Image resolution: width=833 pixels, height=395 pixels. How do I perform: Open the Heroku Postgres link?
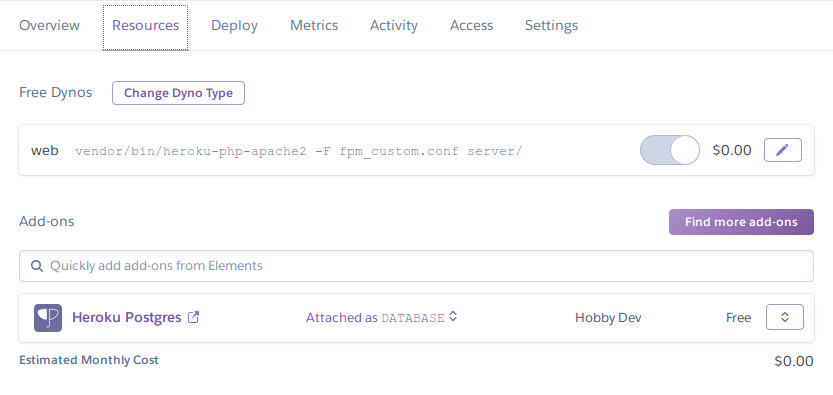127,317
